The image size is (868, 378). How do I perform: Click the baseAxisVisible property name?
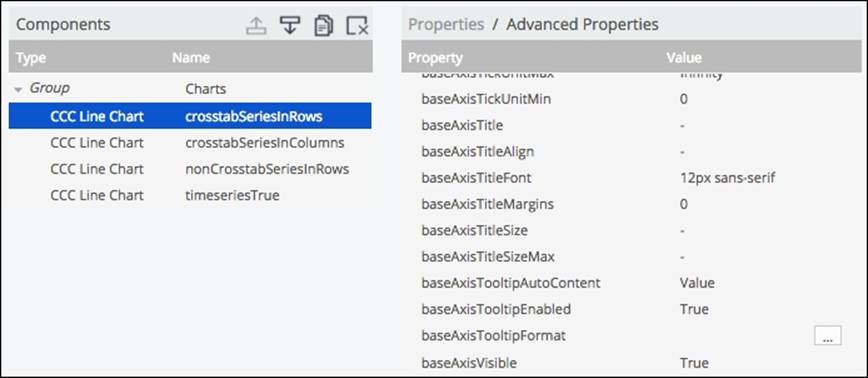(469, 363)
